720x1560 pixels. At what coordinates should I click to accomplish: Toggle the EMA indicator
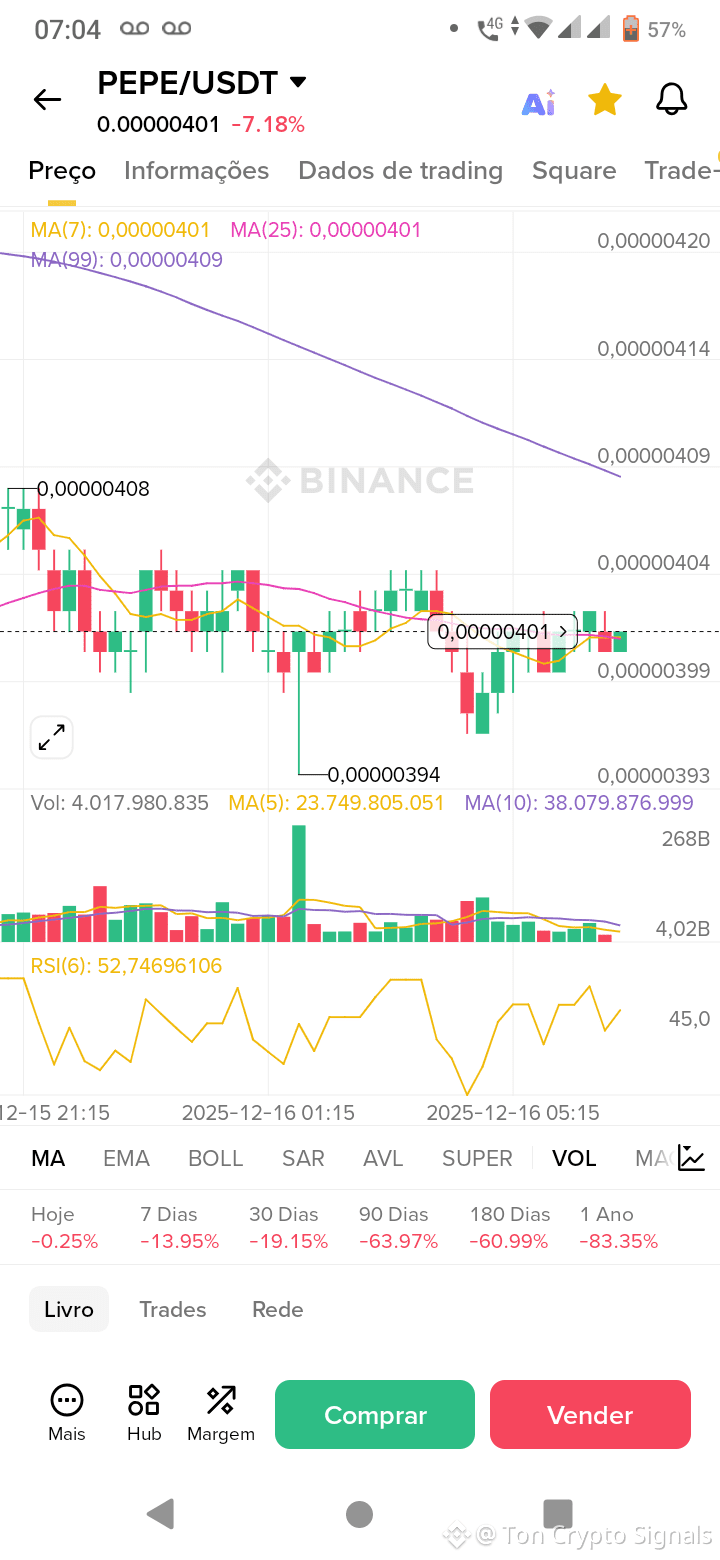[126, 1158]
